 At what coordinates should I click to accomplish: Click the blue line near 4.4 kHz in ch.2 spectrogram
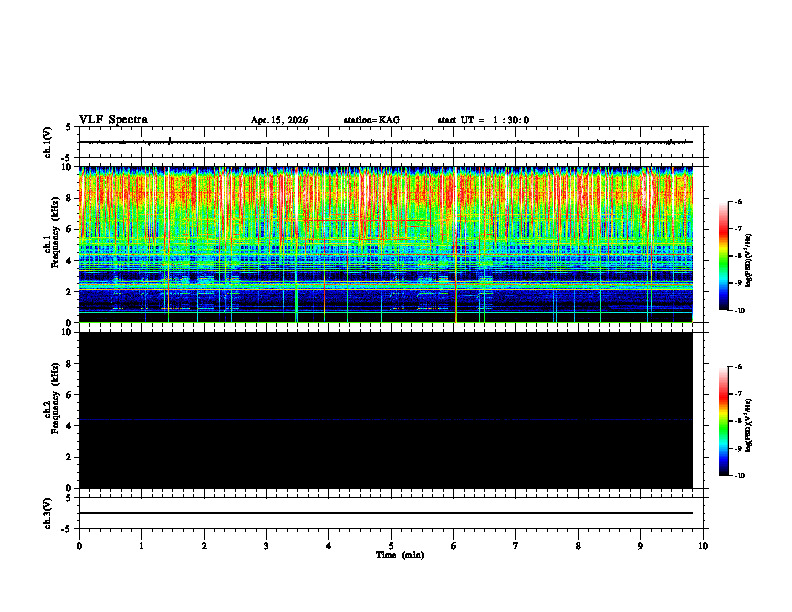pos(386,420)
